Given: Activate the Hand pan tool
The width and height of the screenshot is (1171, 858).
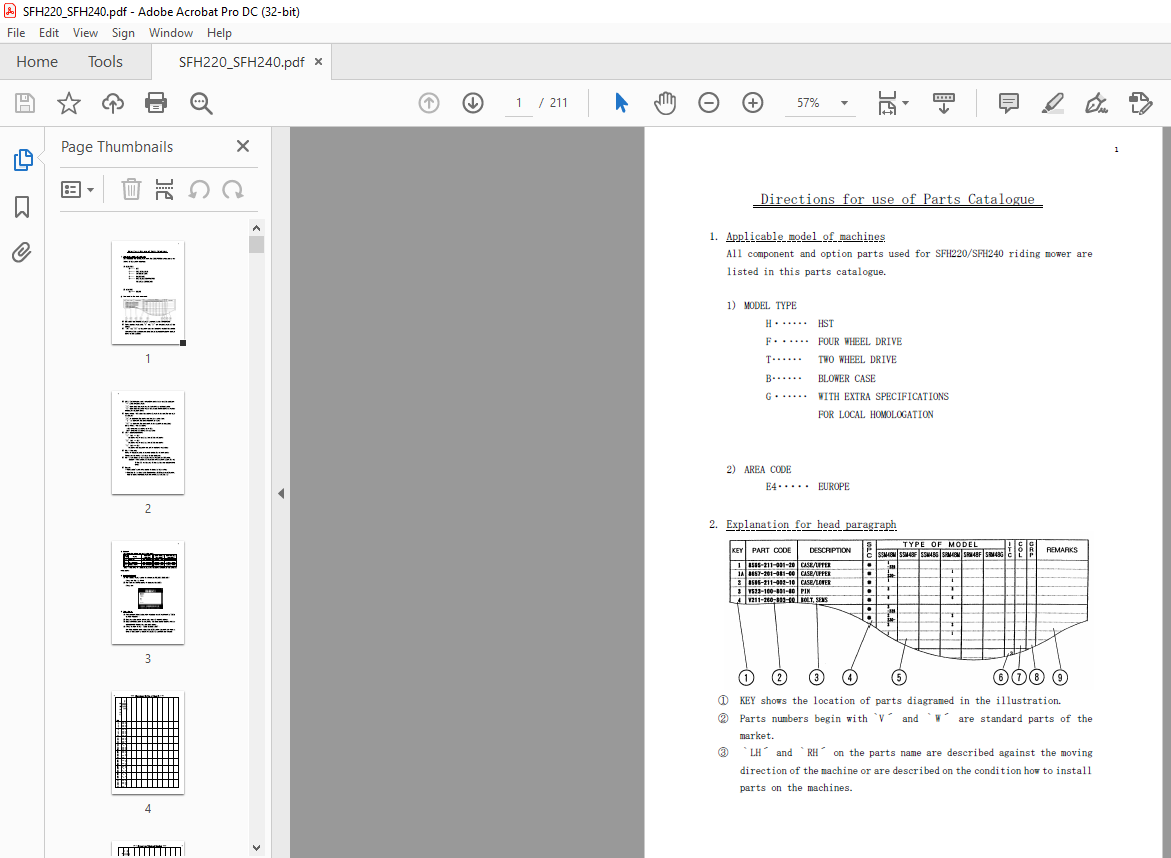Looking at the screenshot, I should 665,103.
